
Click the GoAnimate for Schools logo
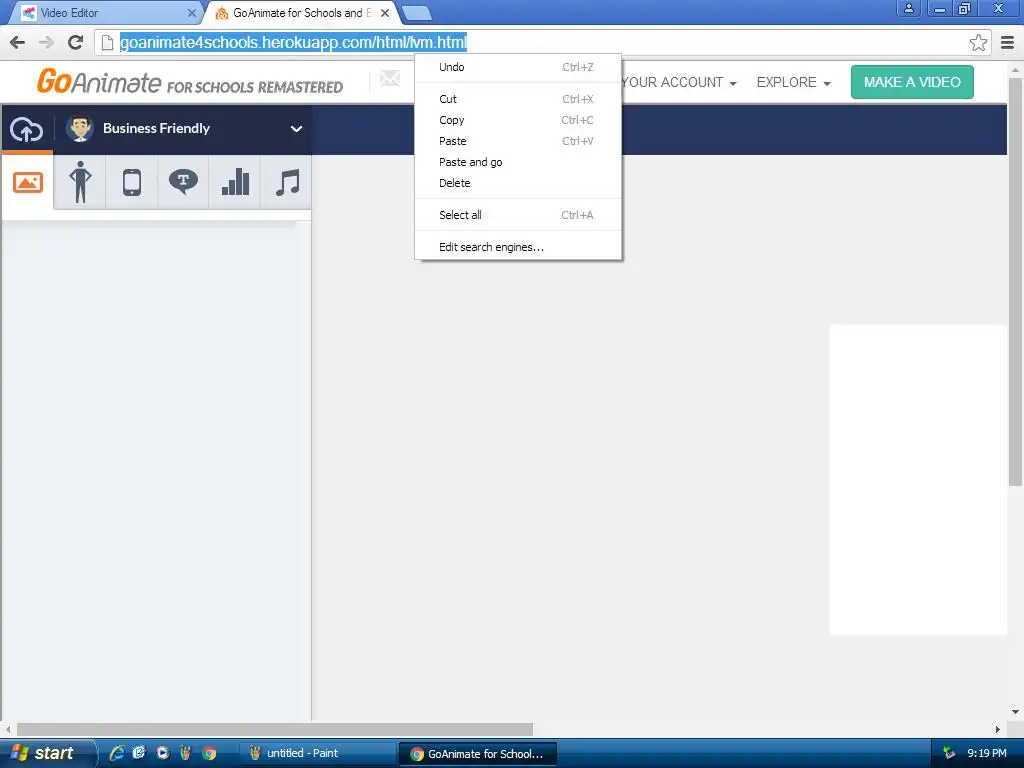[189, 82]
